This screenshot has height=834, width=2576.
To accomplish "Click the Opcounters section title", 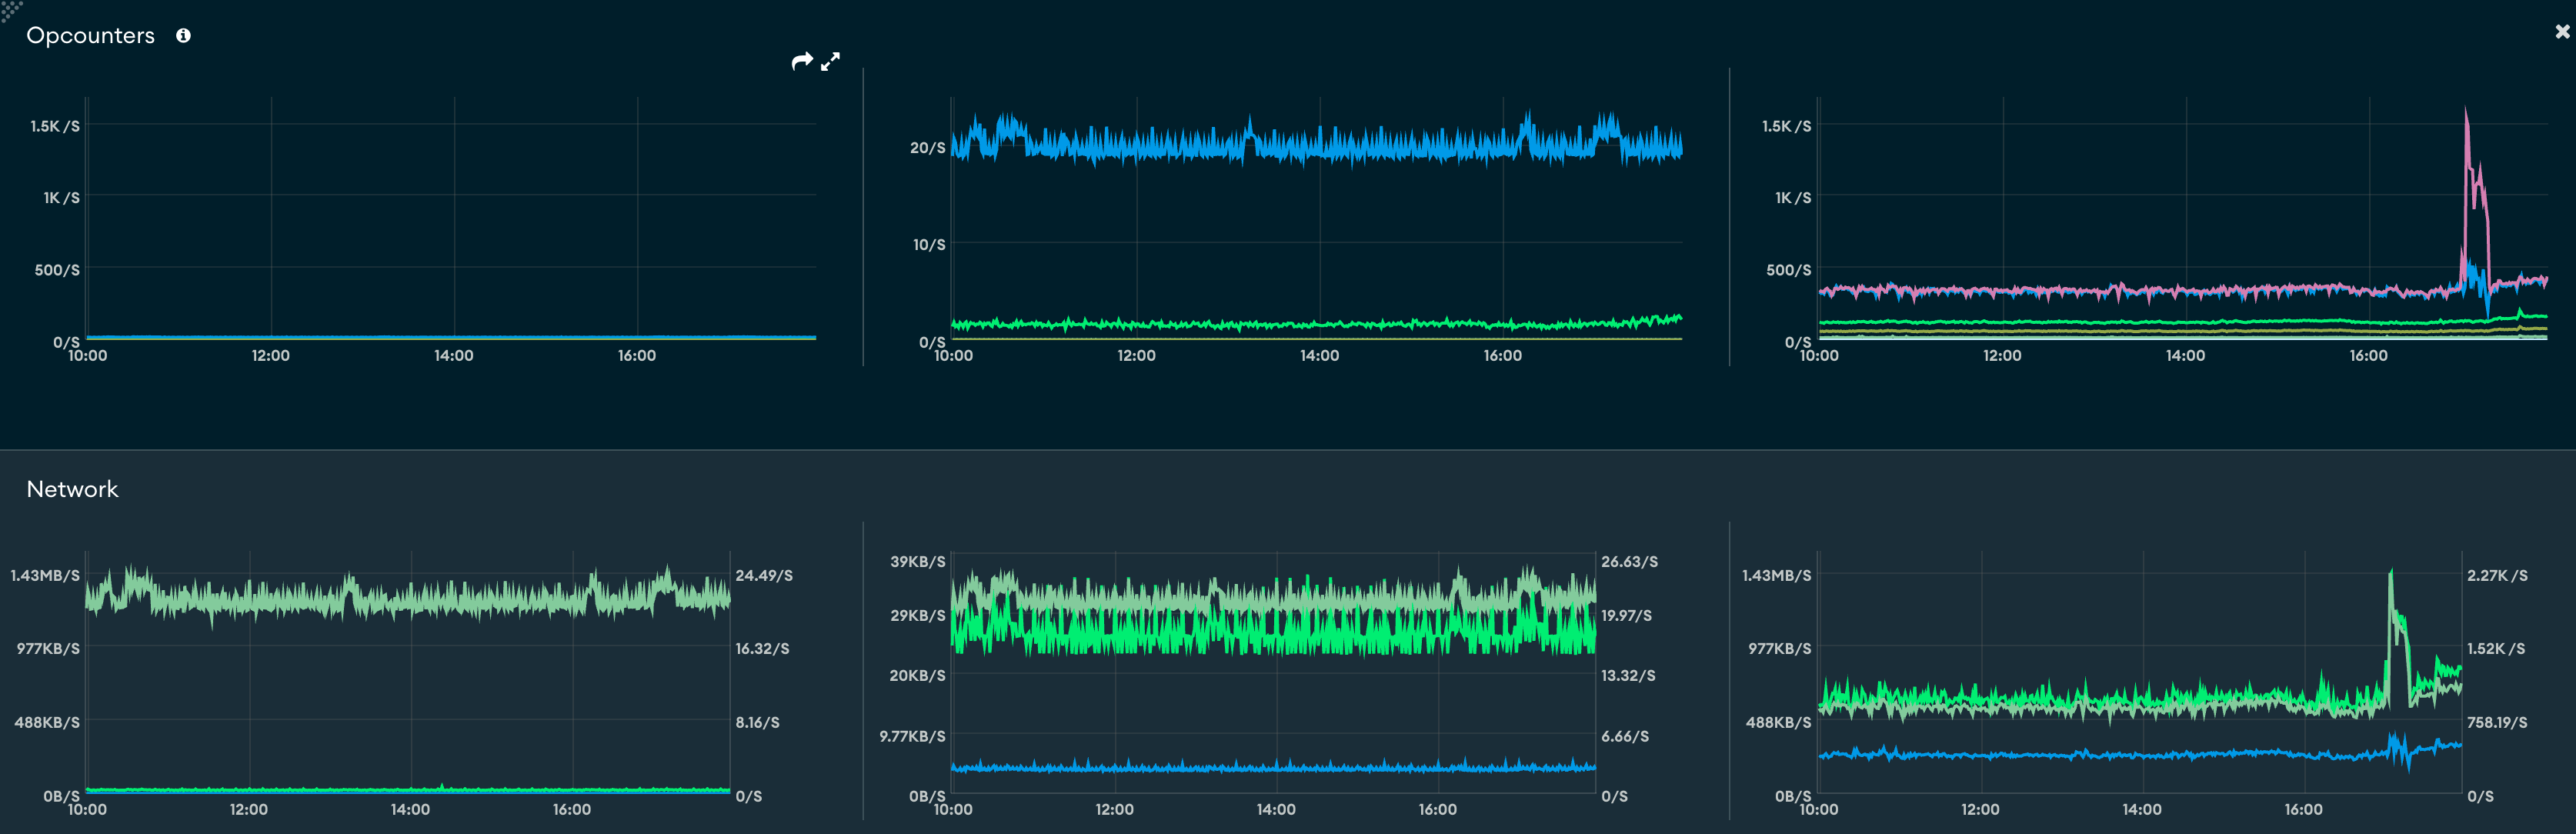I will [90, 35].
